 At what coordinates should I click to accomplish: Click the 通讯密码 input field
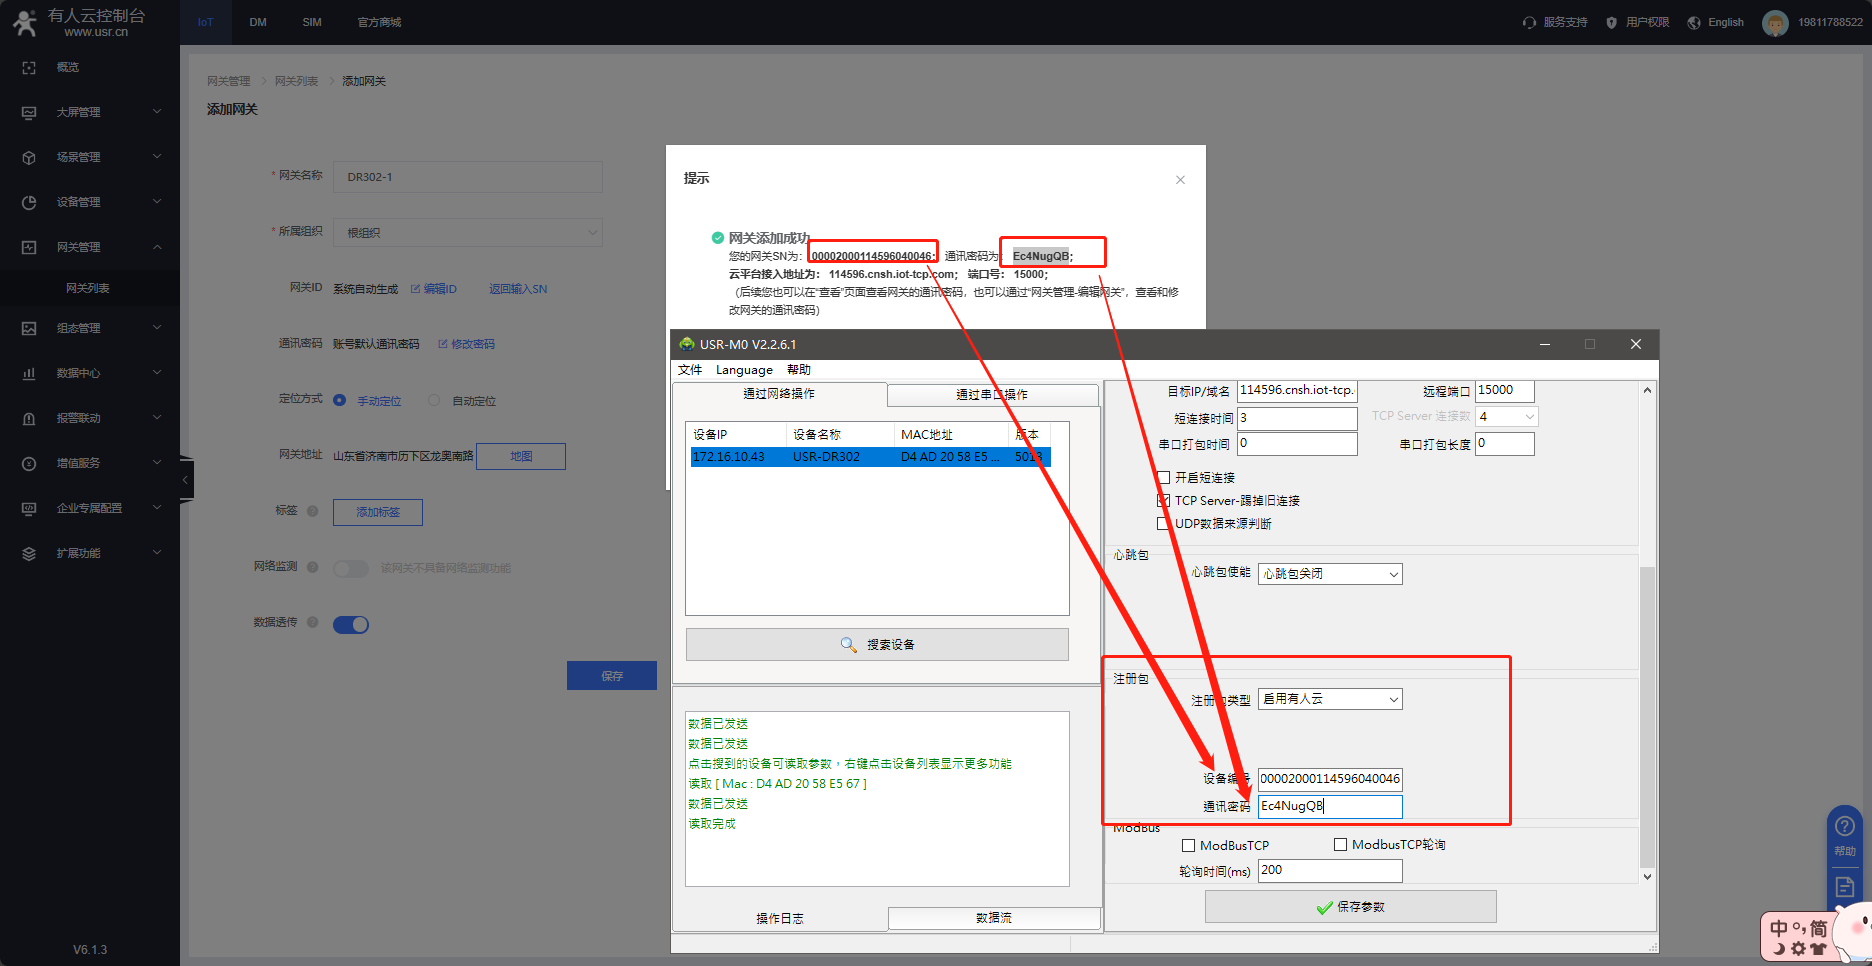tap(1330, 806)
